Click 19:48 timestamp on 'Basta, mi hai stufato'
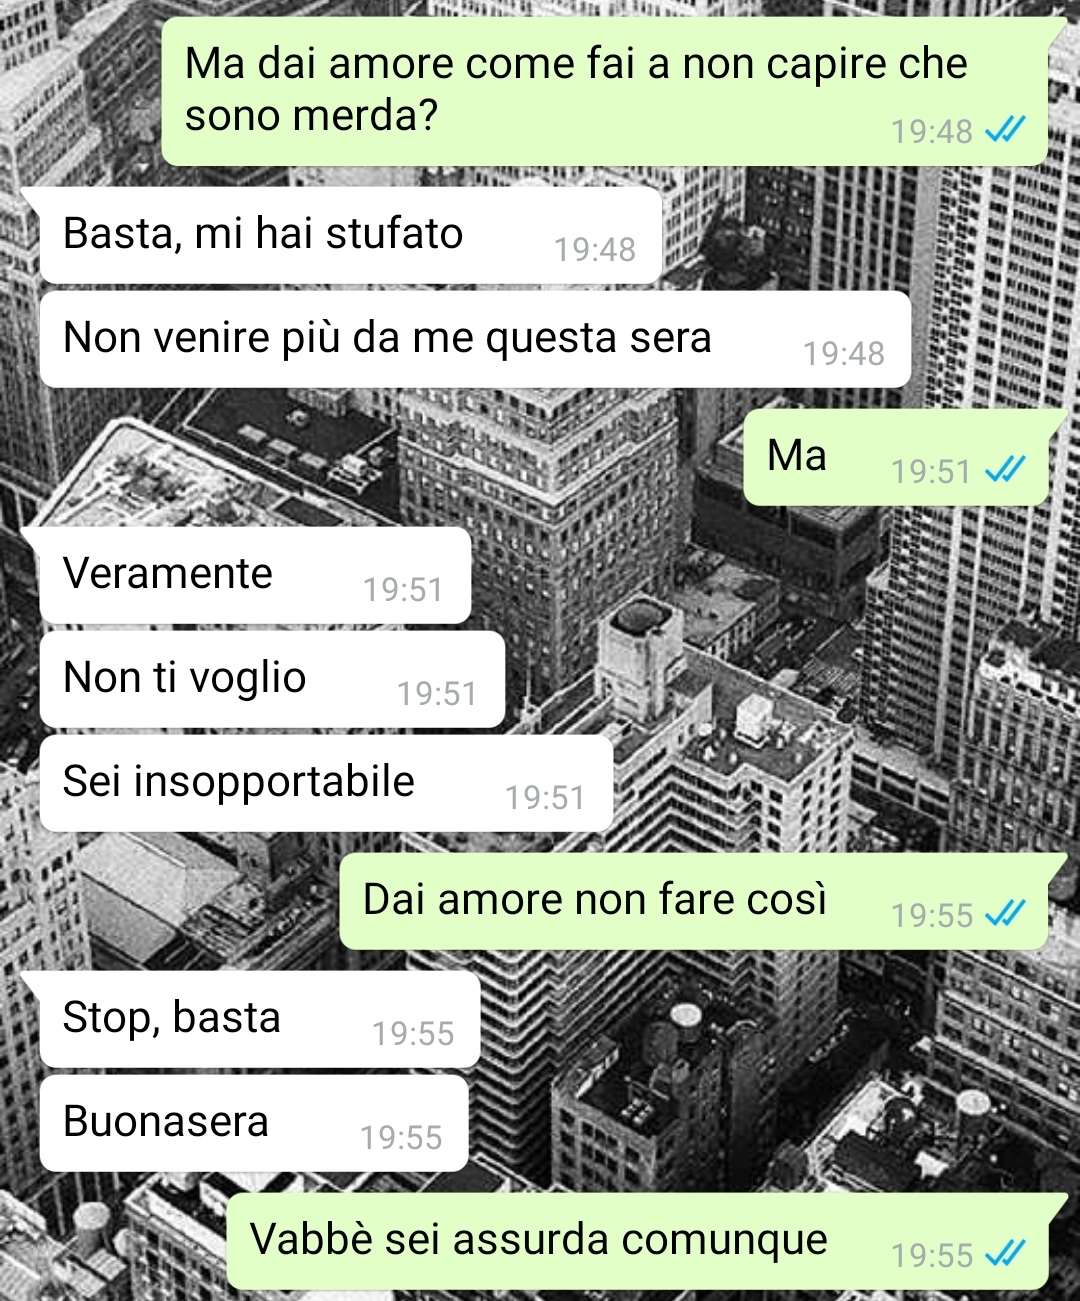The height and width of the screenshot is (1301, 1080). tap(595, 249)
